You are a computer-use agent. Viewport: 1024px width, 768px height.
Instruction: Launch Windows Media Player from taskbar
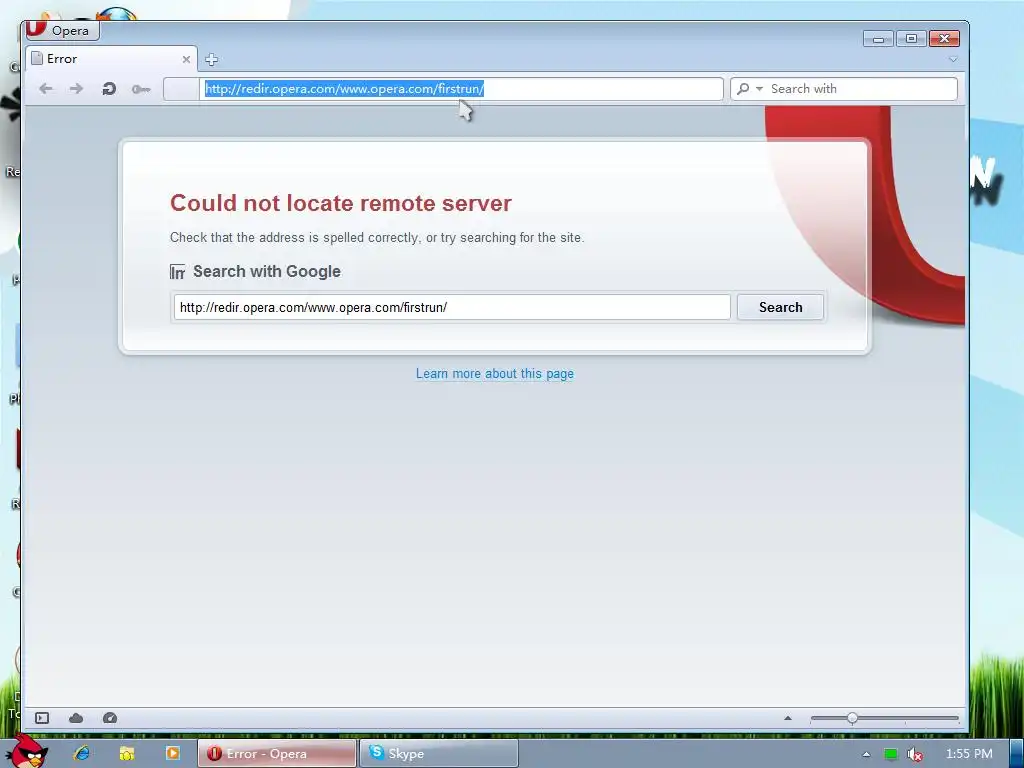click(x=172, y=753)
